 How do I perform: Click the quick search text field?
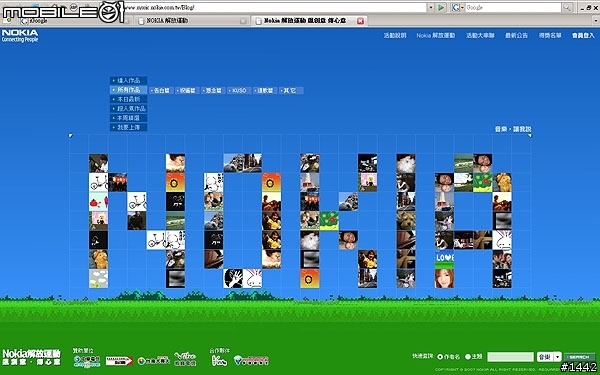pos(510,357)
